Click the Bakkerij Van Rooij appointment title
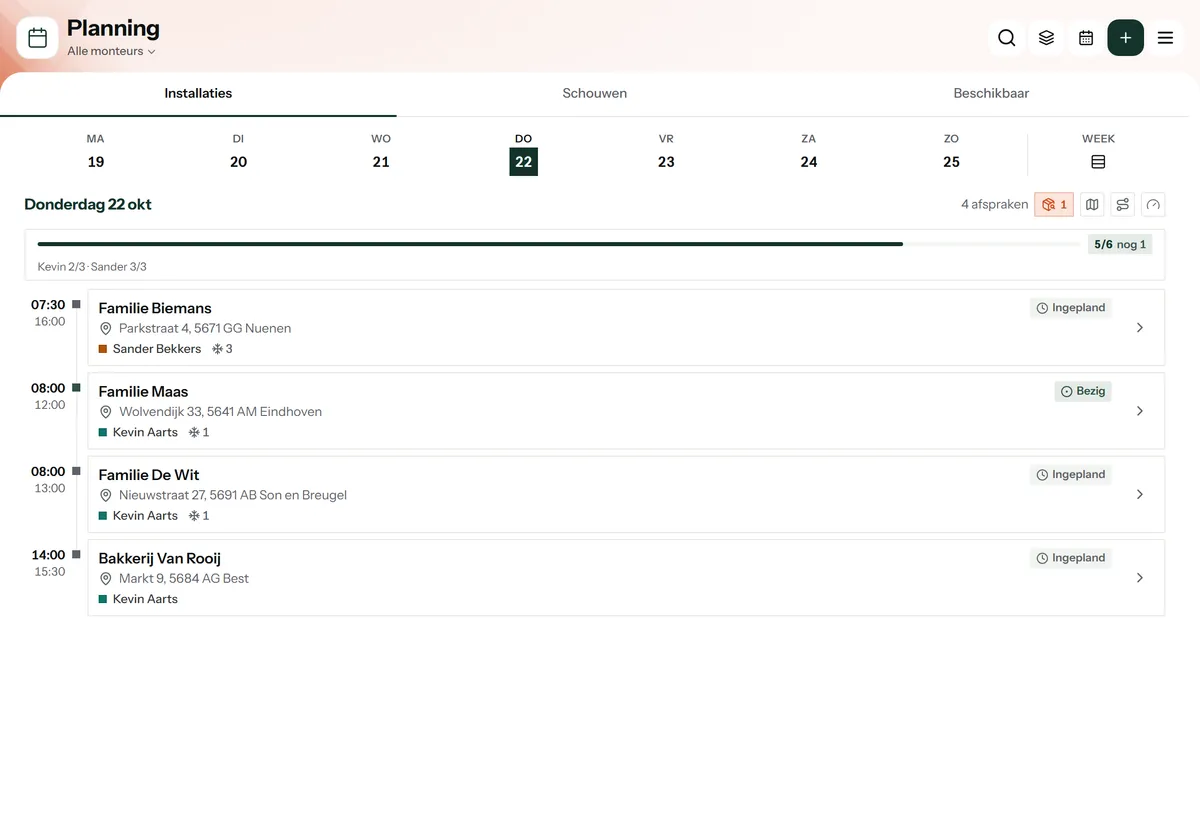1200x834 pixels. click(x=160, y=559)
